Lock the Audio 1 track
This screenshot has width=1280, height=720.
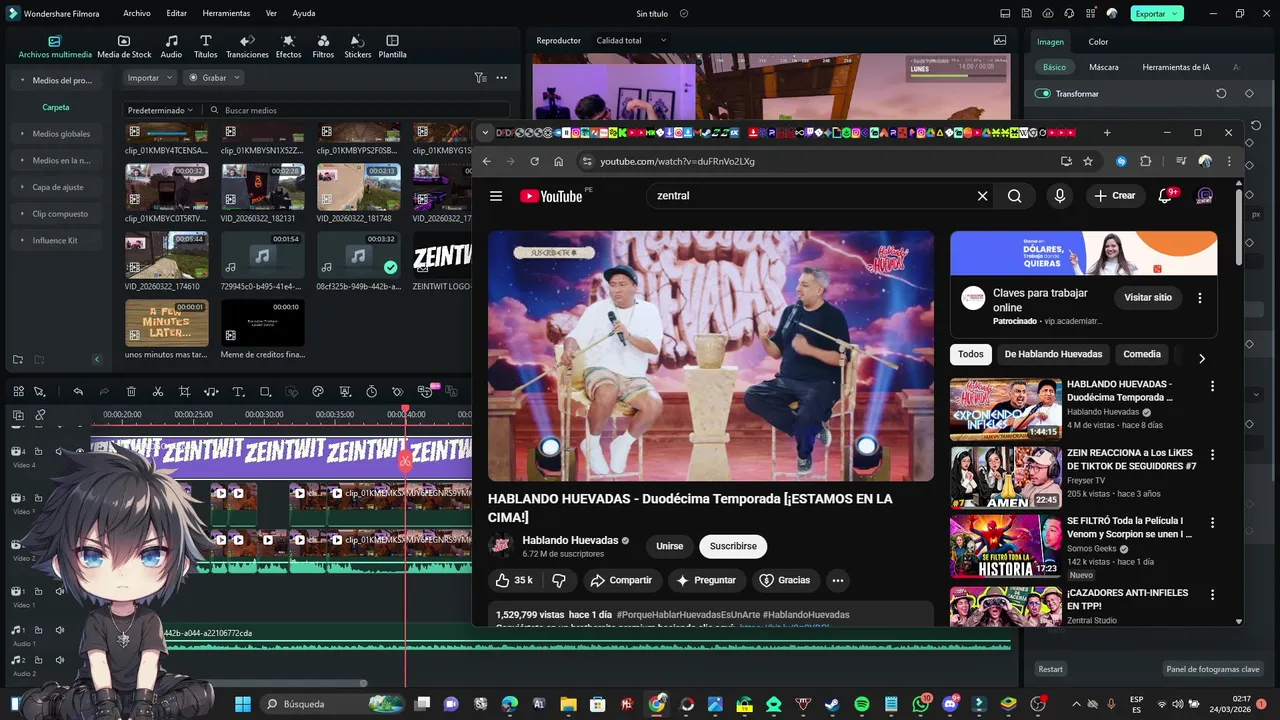pos(41,630)
